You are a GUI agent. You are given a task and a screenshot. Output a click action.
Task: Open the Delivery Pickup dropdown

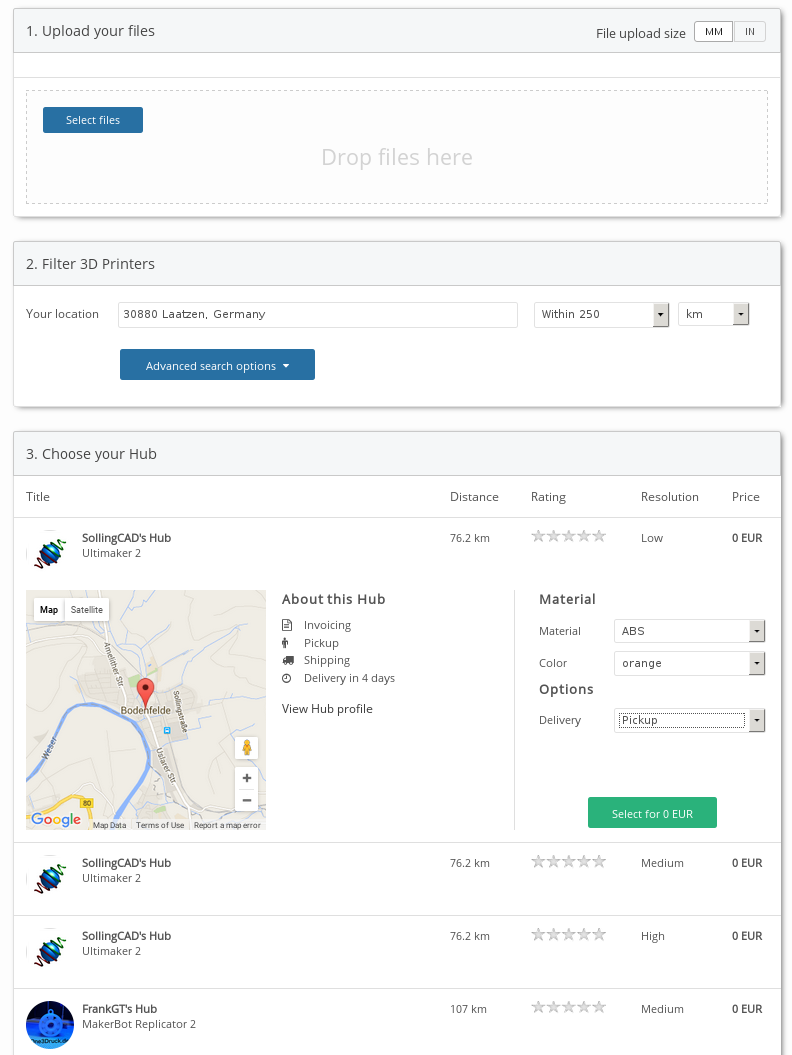coord(689,720)
